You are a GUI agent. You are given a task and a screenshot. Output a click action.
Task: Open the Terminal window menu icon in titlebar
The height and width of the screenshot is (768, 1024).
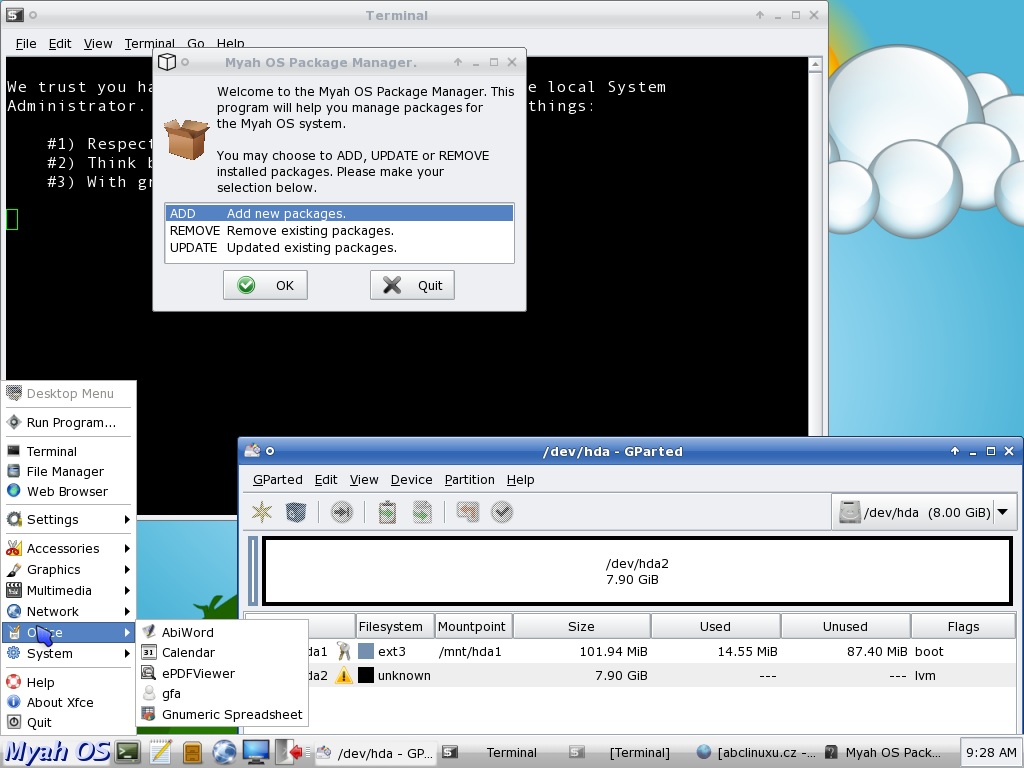(x=14, y=15)
